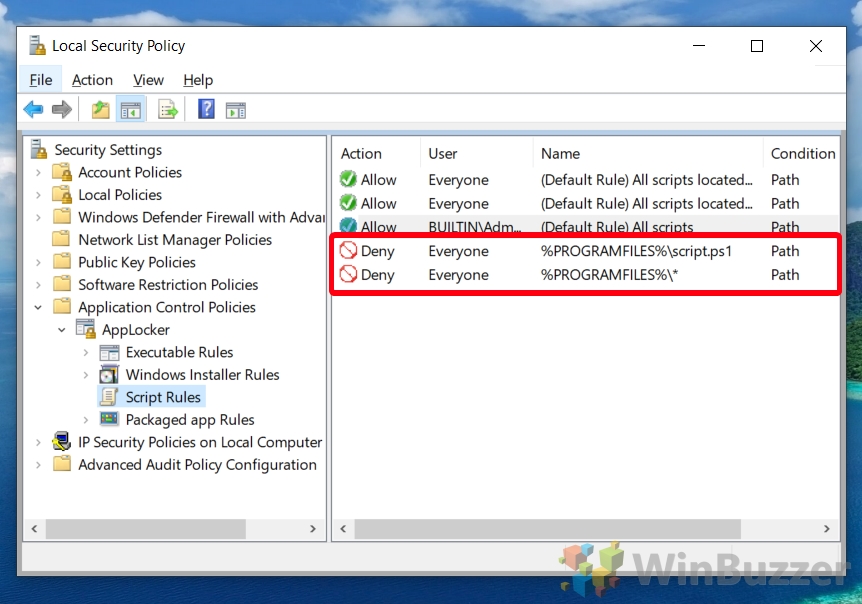This screenshot has height=604, width=862.
Task: Expand Advanced Audit Policy Configuration node
Action: 39,465
